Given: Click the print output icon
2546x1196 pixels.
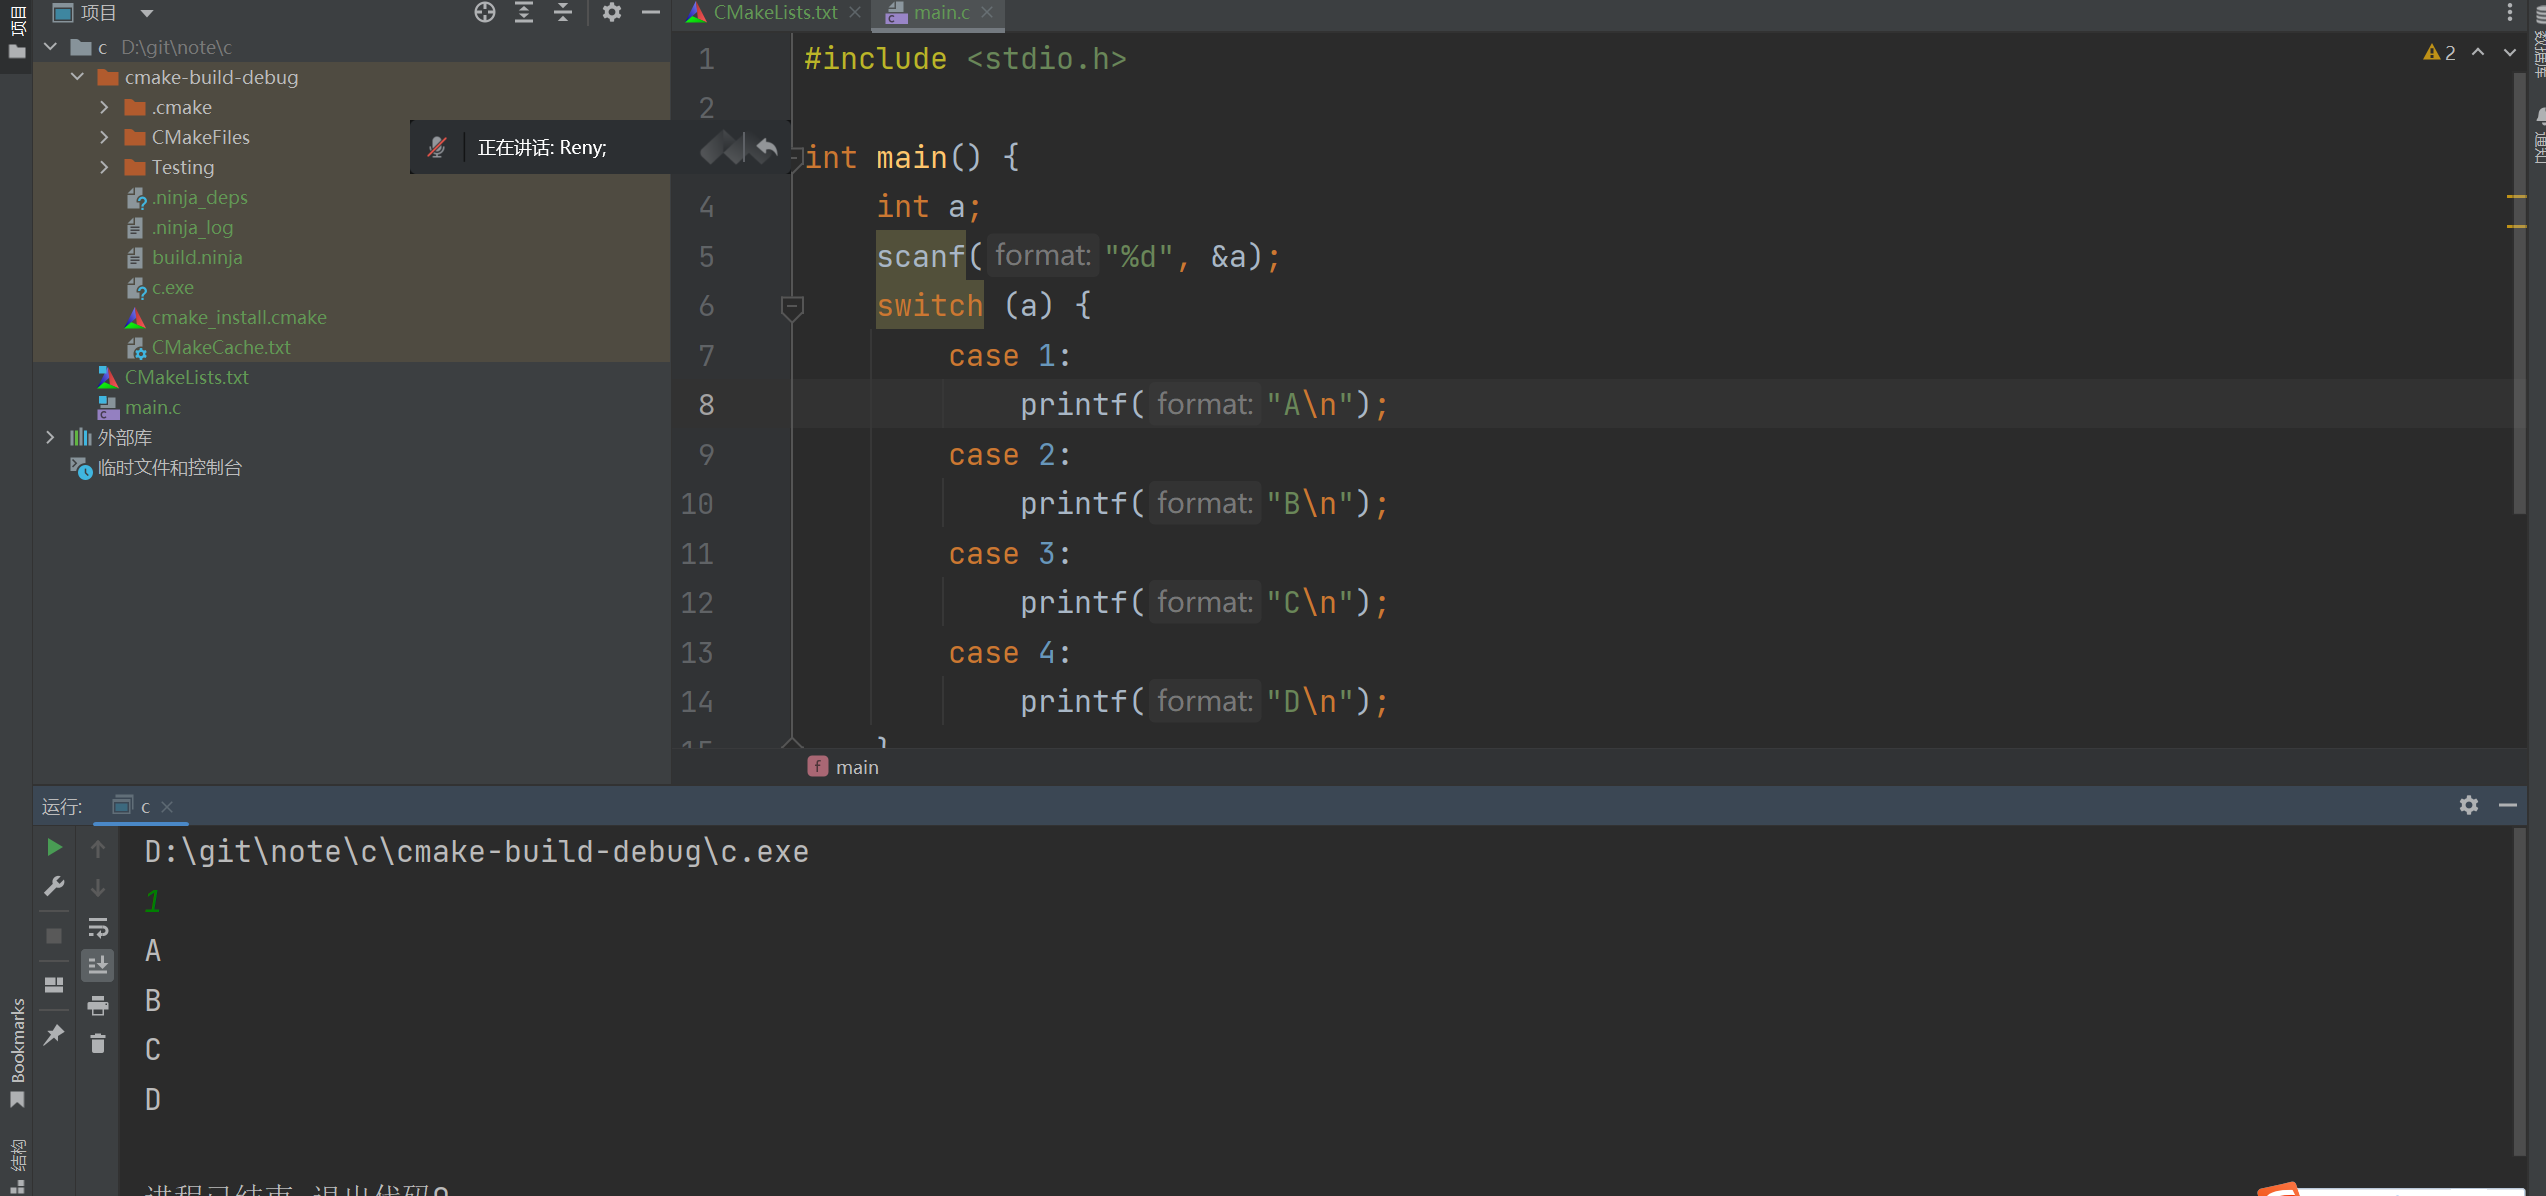Looking at the screenshot, I should pos(98,1005).
